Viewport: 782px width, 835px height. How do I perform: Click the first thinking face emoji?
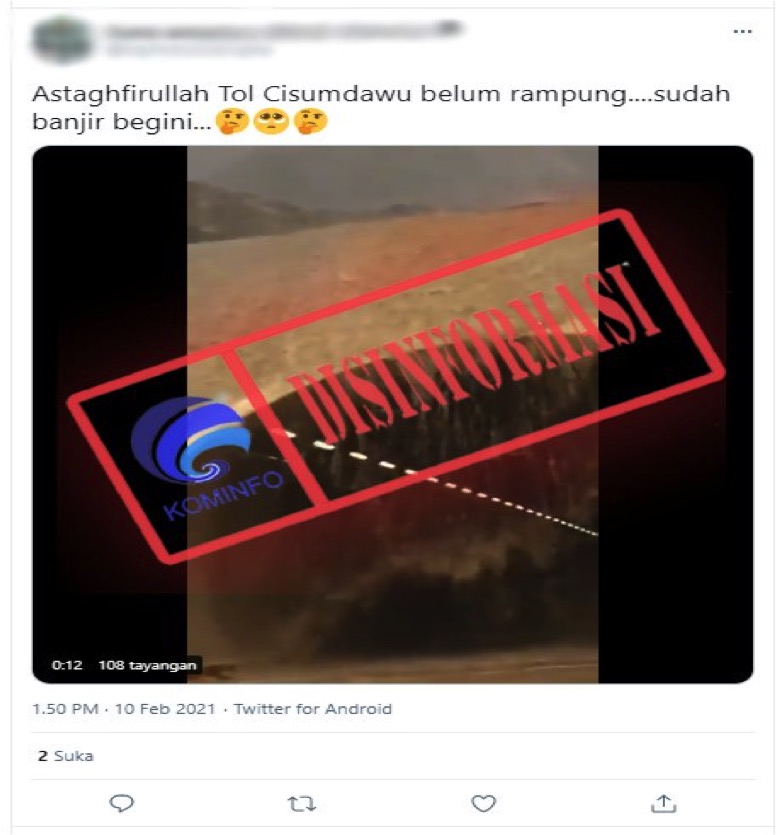pyautogui.click(x=232, y=122)
